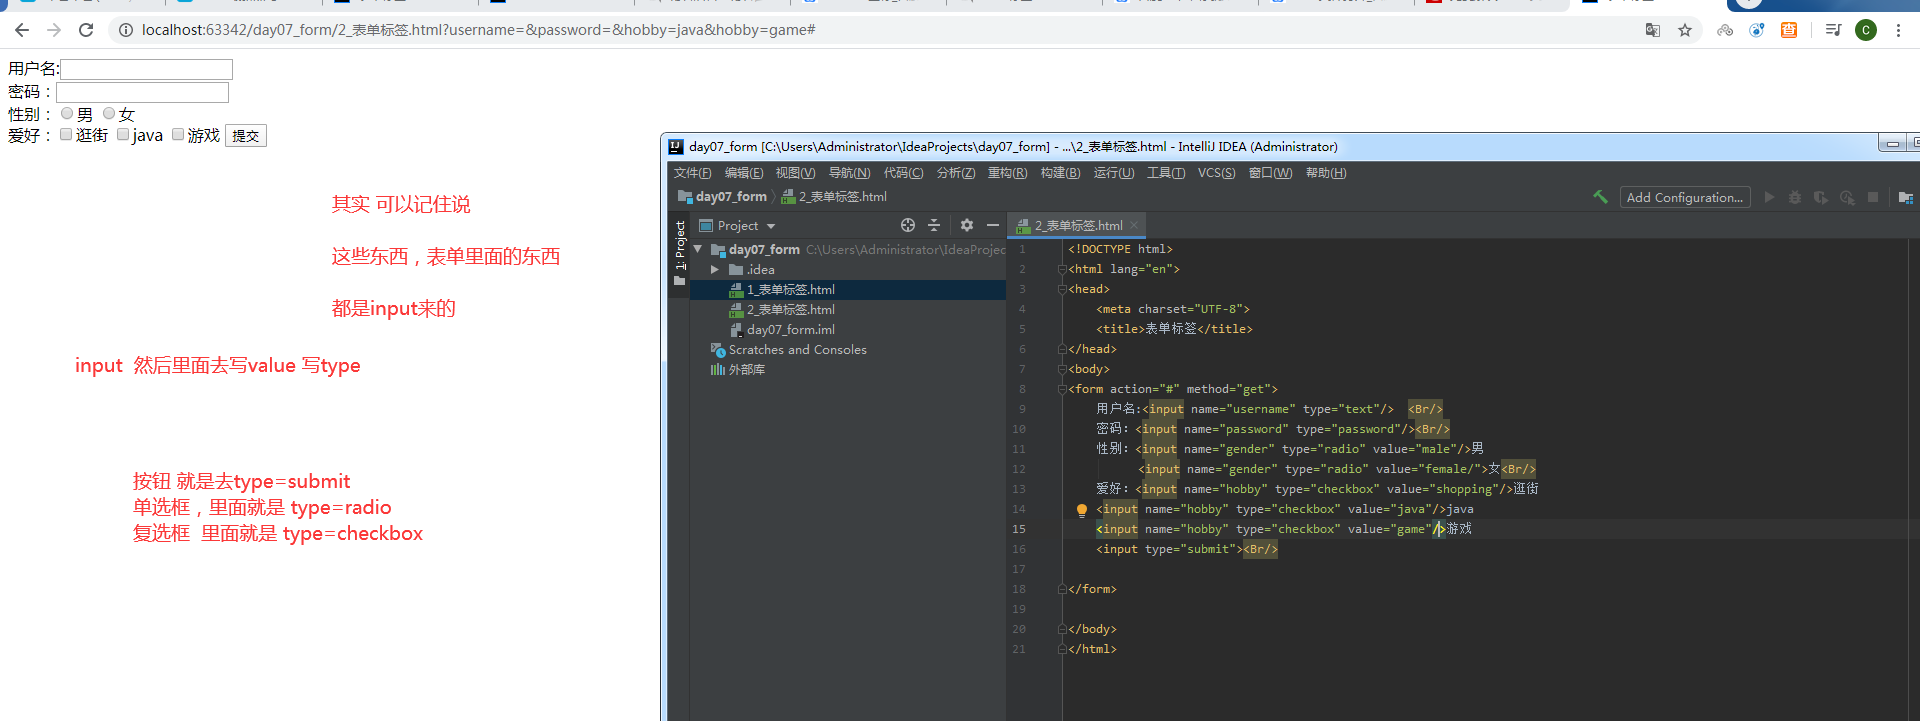1920x721 pixels.
Task: Click the collapse all icon in Project panel
Action: (x=934, y=226)
